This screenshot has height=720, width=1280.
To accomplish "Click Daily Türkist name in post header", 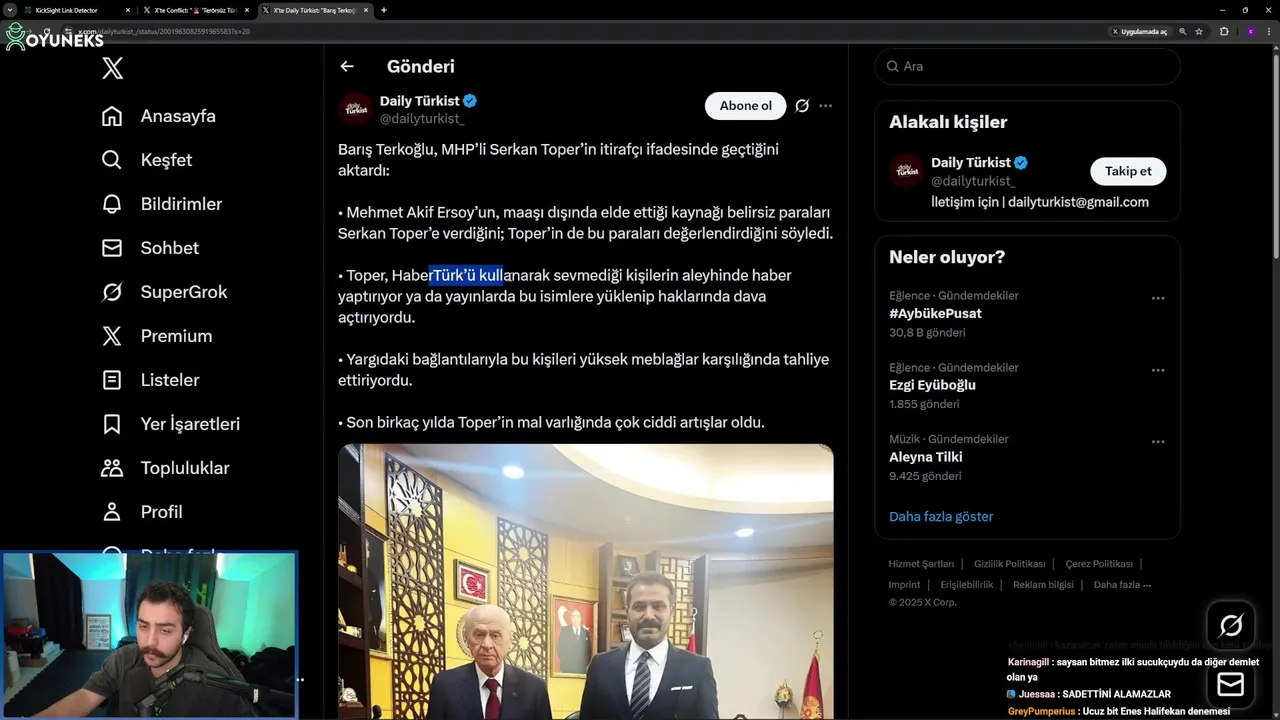I will coord(419,101).
